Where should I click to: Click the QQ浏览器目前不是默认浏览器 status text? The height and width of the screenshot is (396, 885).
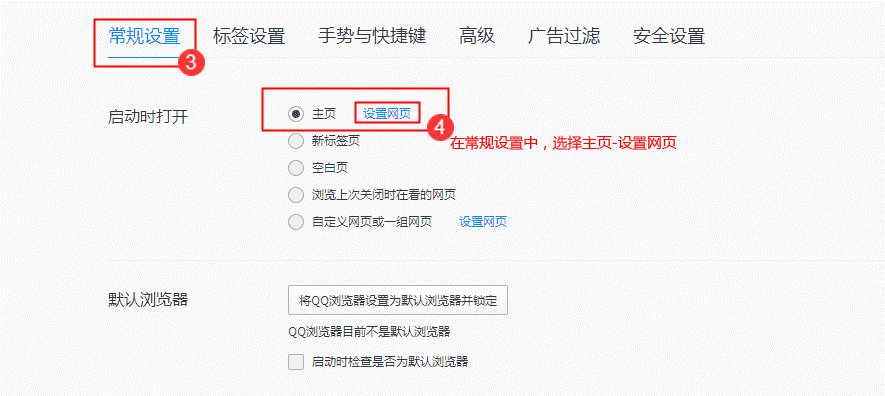coord(369,332)
